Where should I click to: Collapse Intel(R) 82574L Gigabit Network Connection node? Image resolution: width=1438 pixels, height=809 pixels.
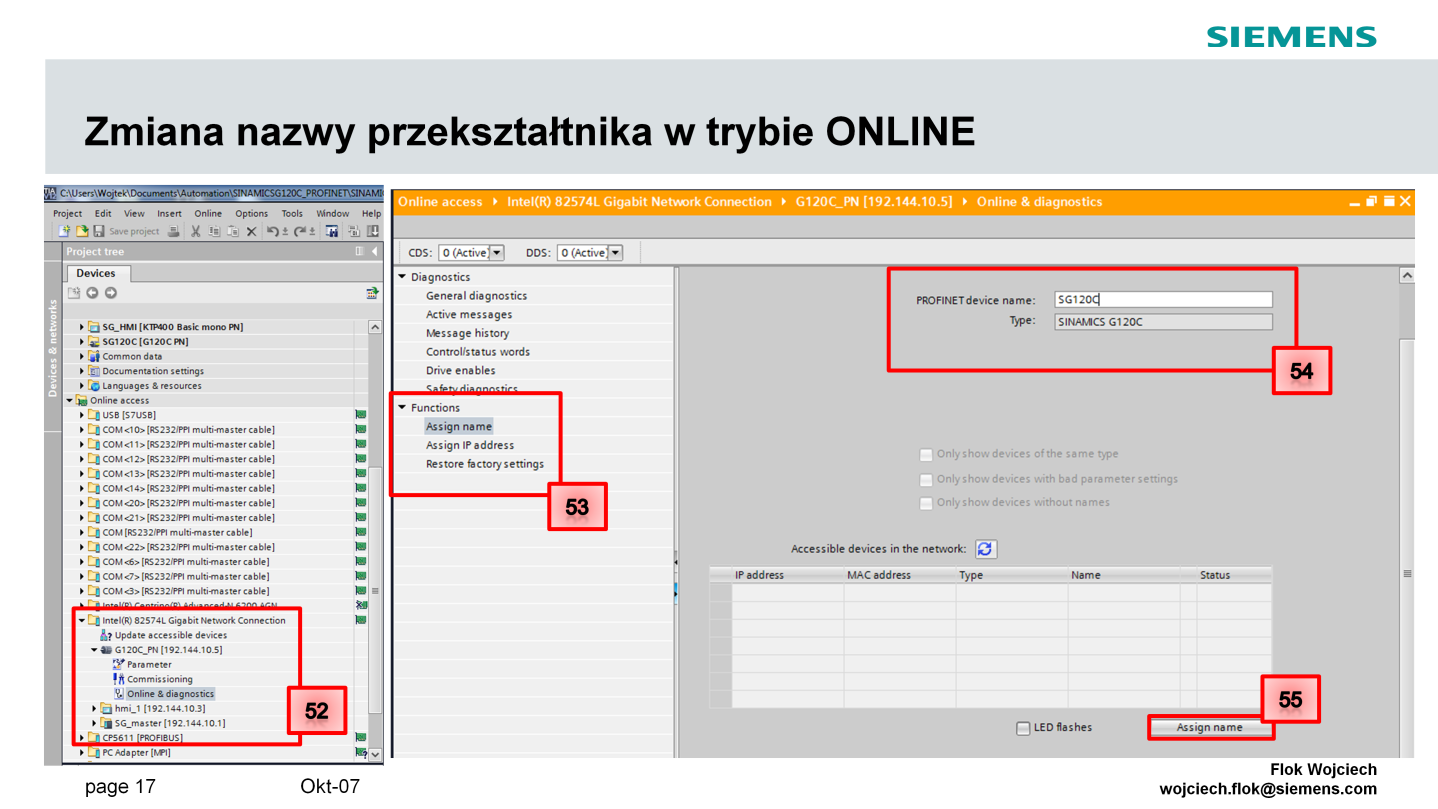click(82, 620)
